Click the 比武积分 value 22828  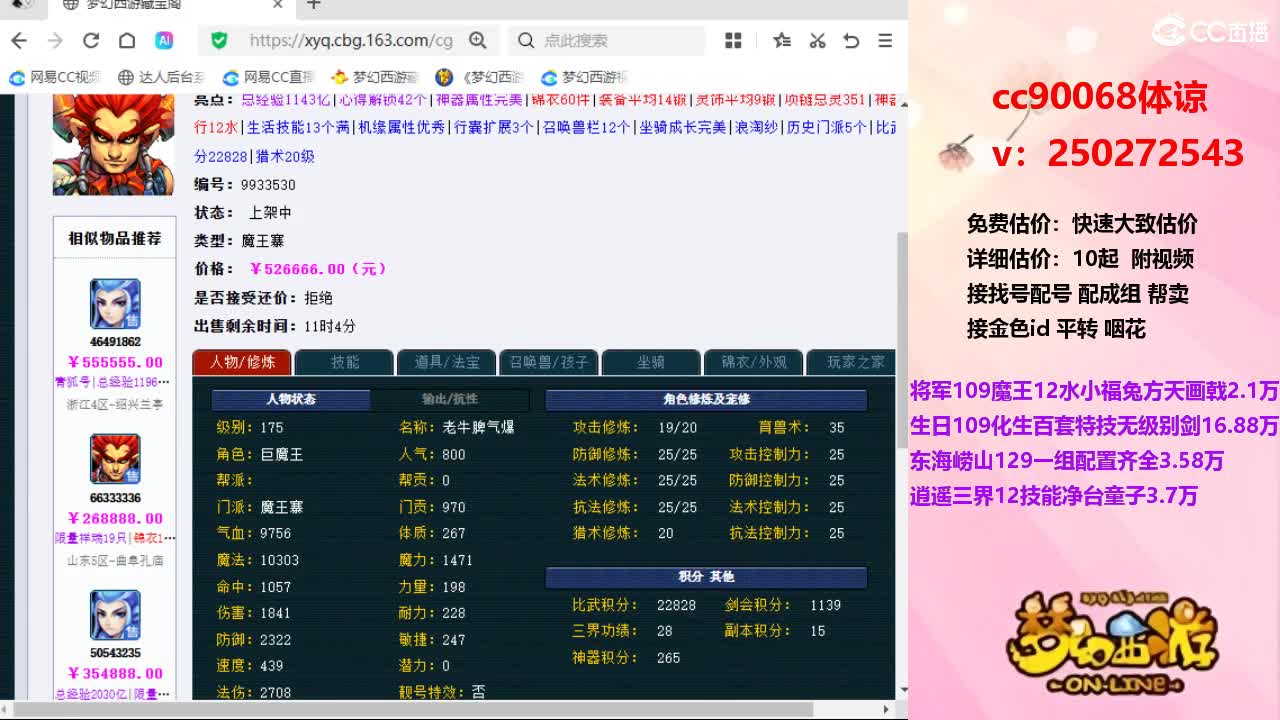point(676,605)
